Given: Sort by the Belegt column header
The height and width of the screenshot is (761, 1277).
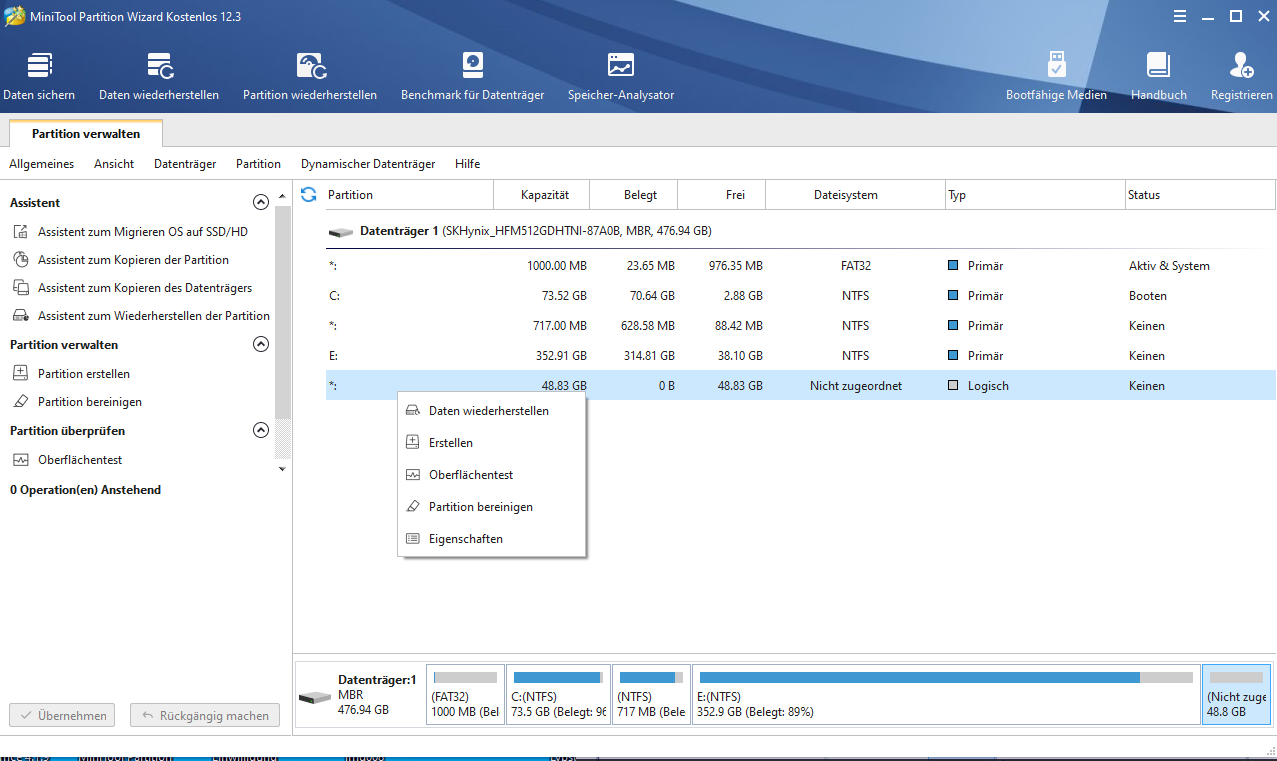Looking at the screenshot, I should (634, 195).
